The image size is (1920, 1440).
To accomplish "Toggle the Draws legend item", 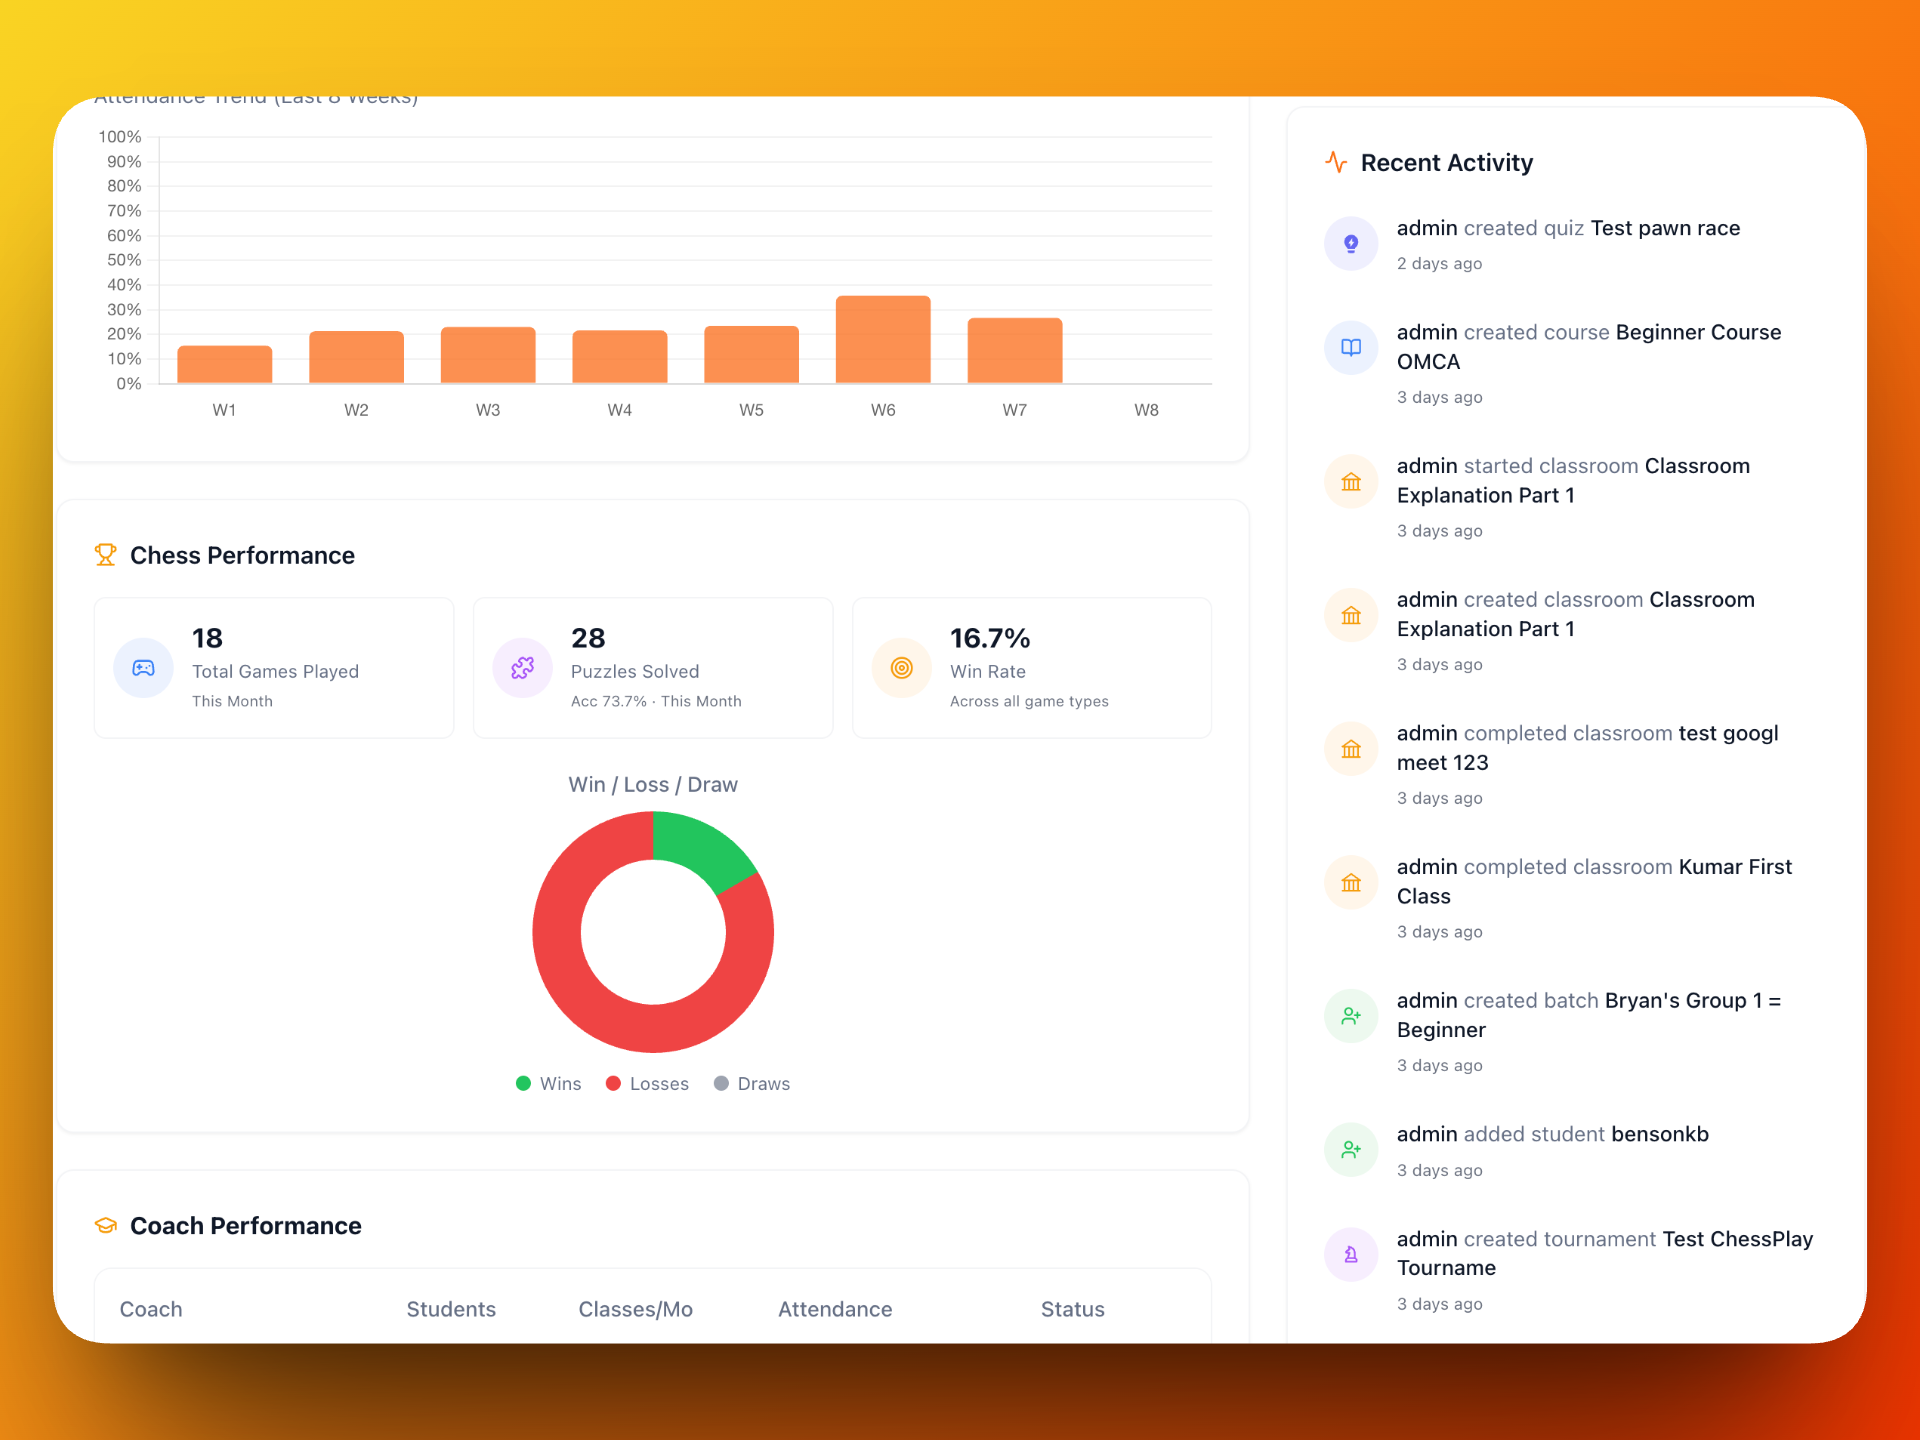I will (752, 1084).
